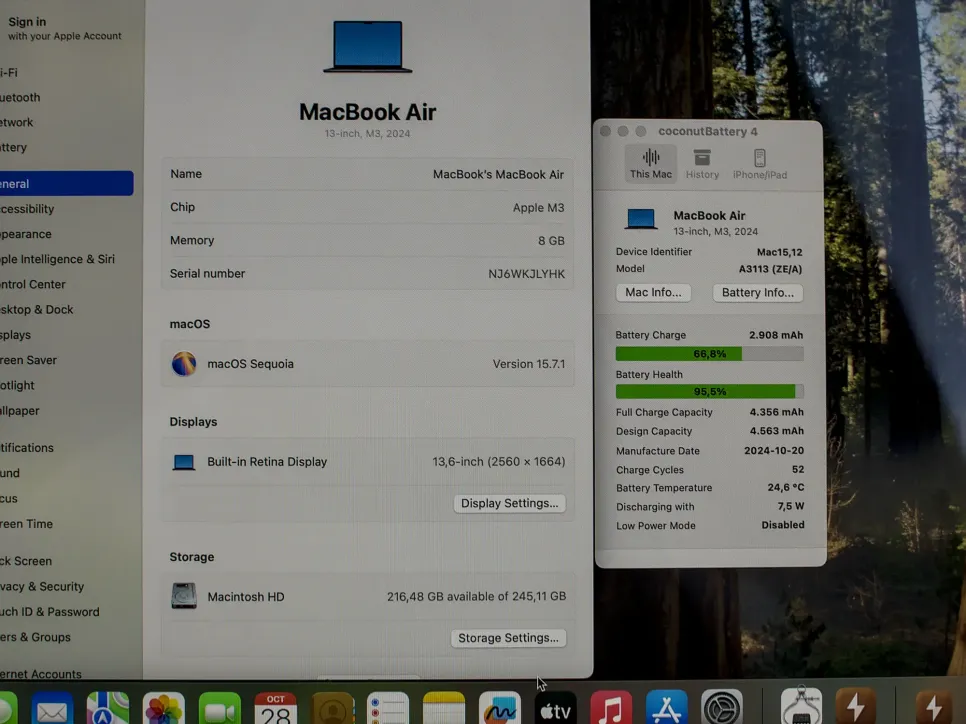Open Freeform app in the Dock
Viewport: 966px width, 724px height.
(x=499, y=710)
